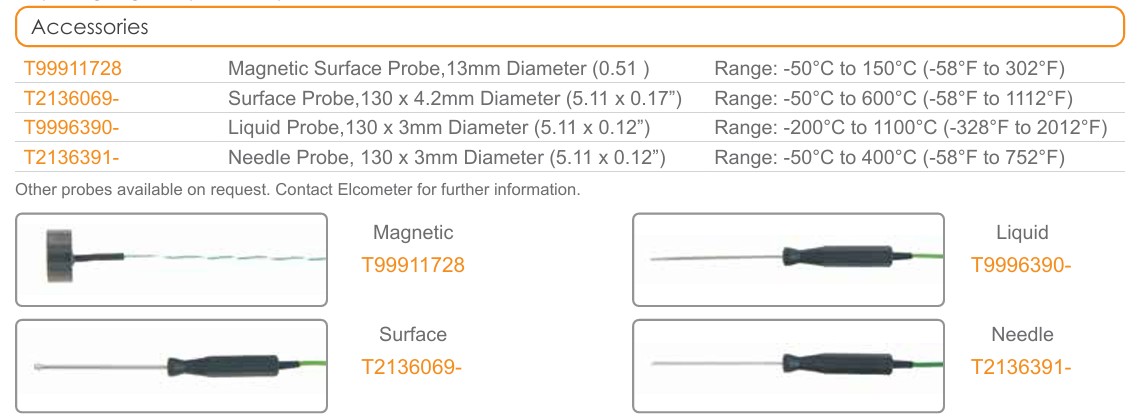The width and height of the screenshot is (1141, 420).
Task: Click part number T9996390- in the table
Action: tap(70, 128)
